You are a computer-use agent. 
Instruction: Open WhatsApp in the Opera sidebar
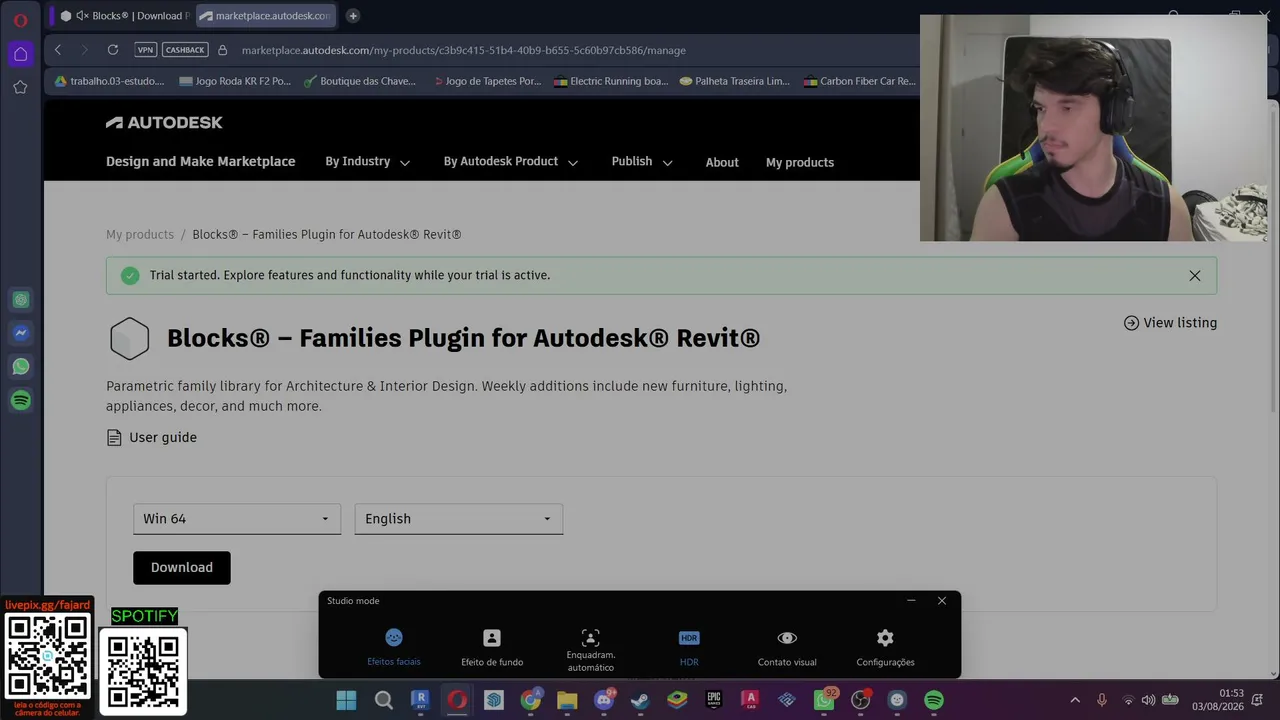[x=20, y=367]
